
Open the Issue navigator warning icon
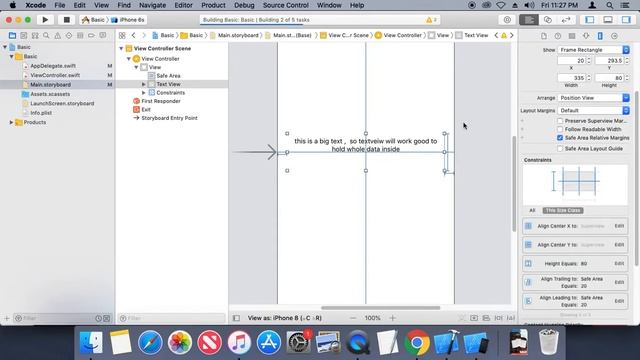click(x=58, y=36)
